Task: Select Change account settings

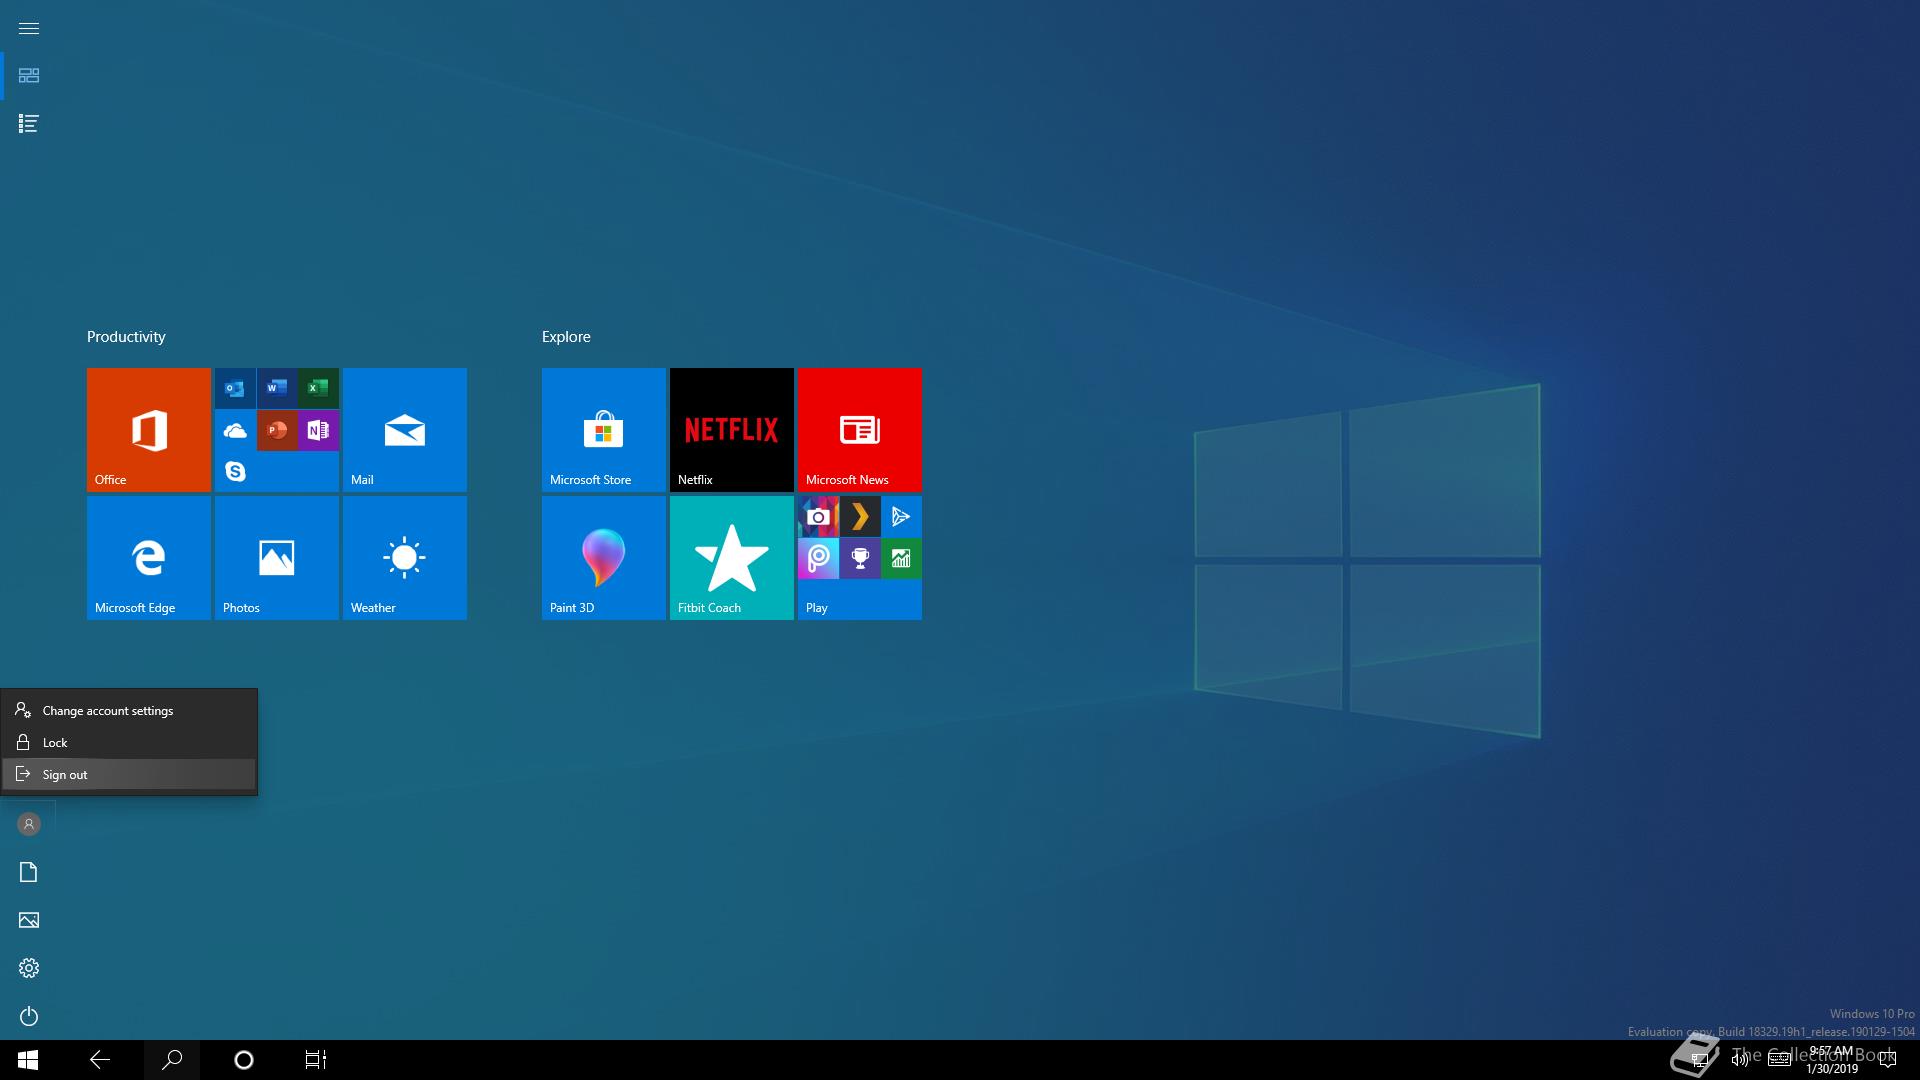Action: coord(129,710)
